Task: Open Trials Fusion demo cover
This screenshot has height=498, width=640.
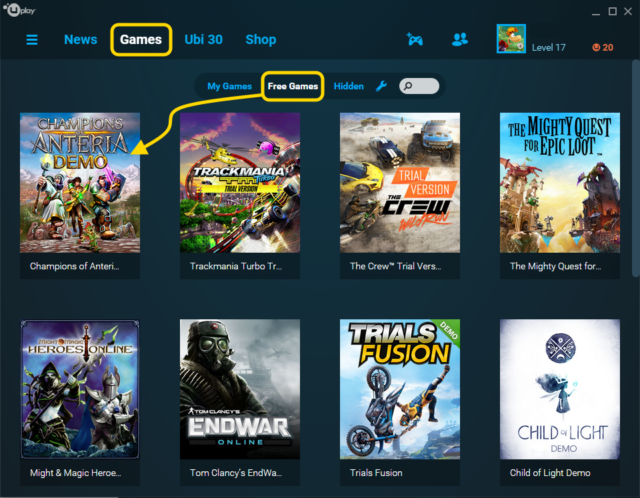Action: [x=400, y=389]
